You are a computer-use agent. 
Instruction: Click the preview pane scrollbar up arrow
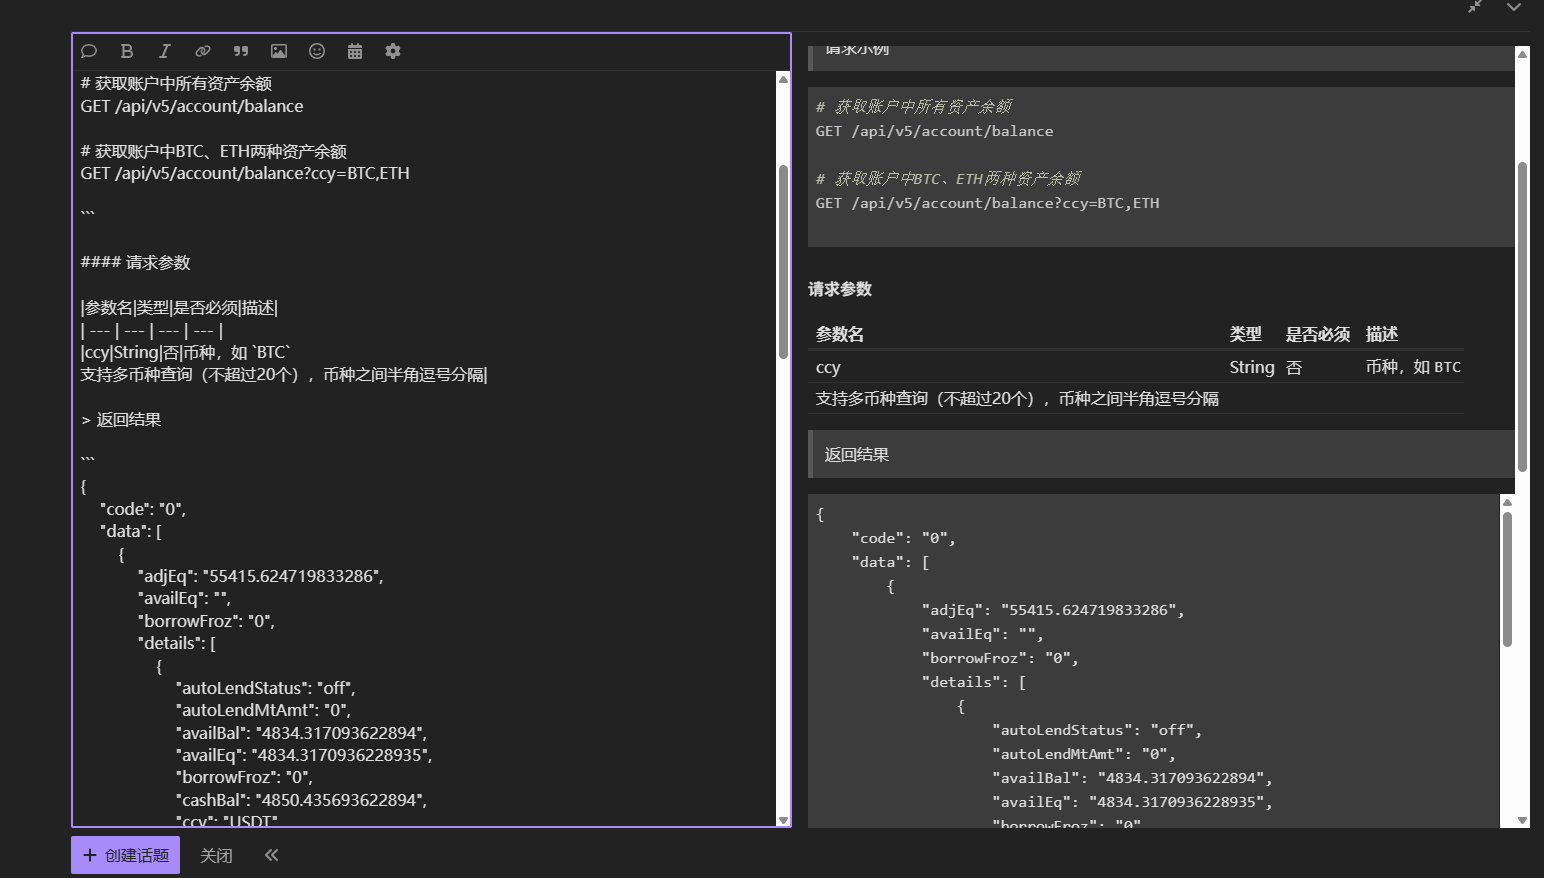1522,54
